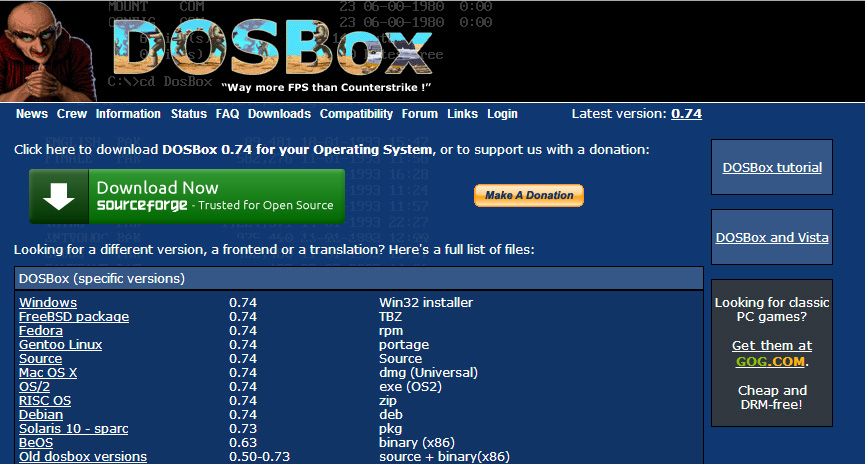
Task: Open the Fedora download link
Action: [41, 330]
